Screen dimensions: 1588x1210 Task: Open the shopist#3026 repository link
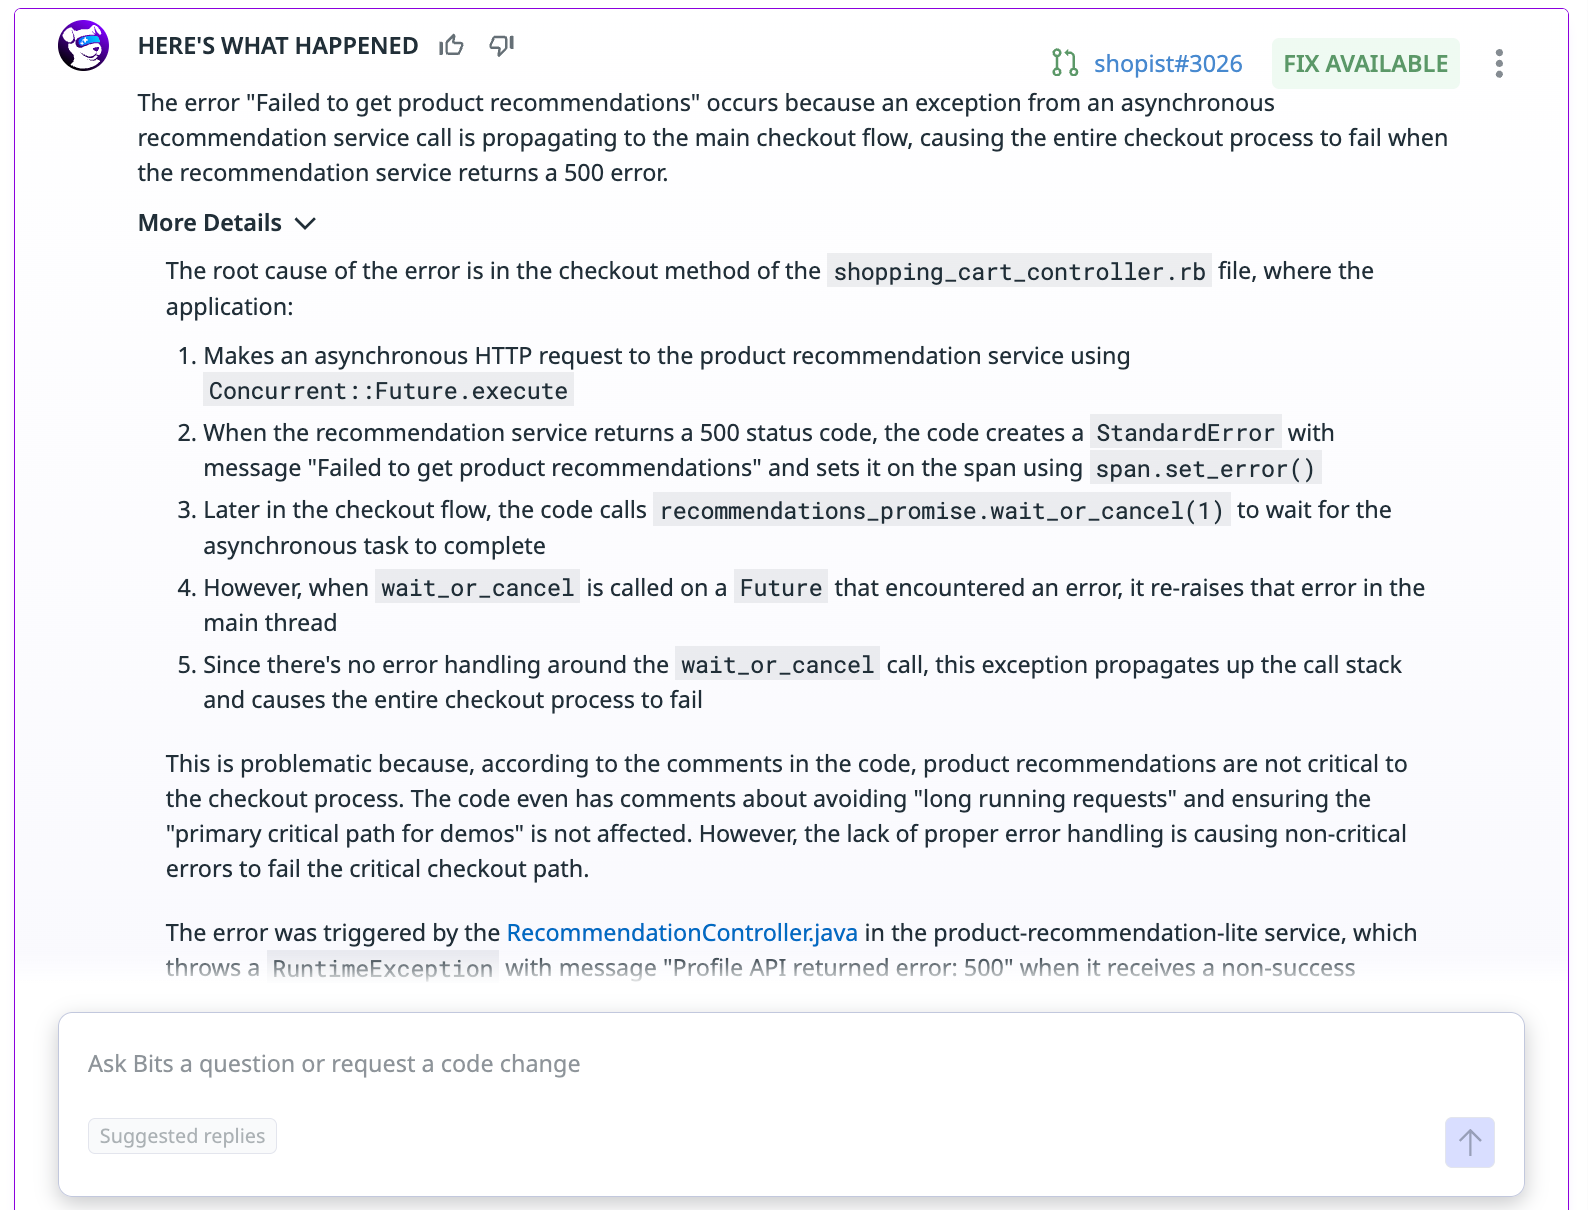tap(1167, 63)
